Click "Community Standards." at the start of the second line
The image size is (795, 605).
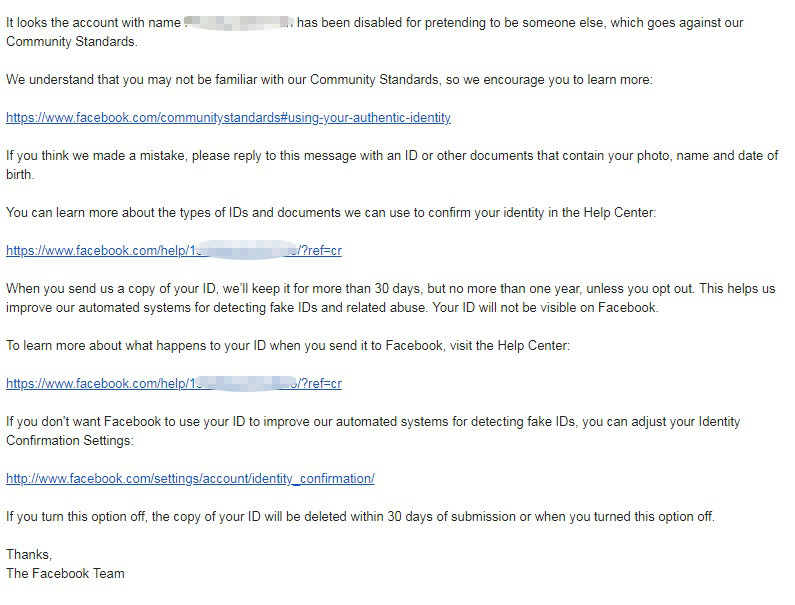(72, 41)
